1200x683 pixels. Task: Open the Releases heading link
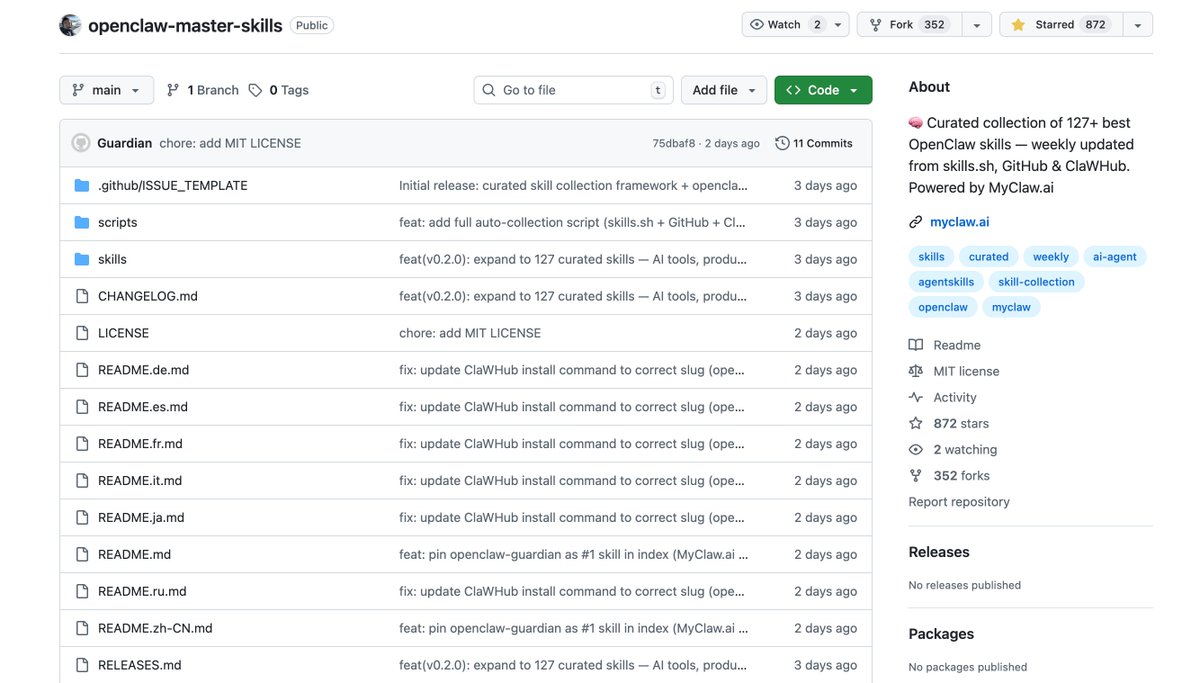tap(939, 552)
